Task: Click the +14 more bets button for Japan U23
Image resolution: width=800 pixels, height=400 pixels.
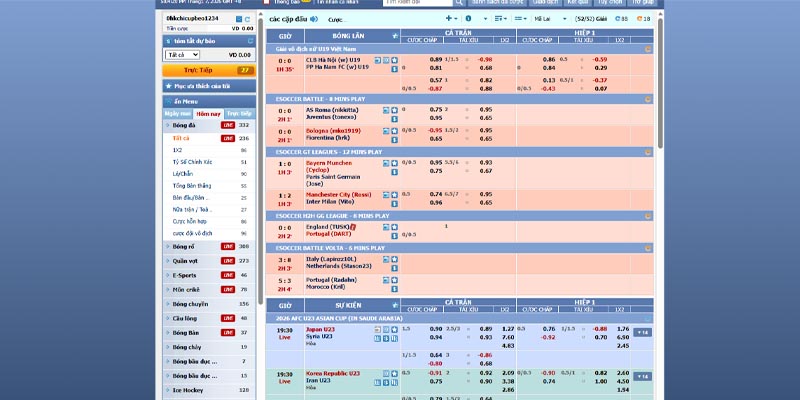Action: coord(642,332)
